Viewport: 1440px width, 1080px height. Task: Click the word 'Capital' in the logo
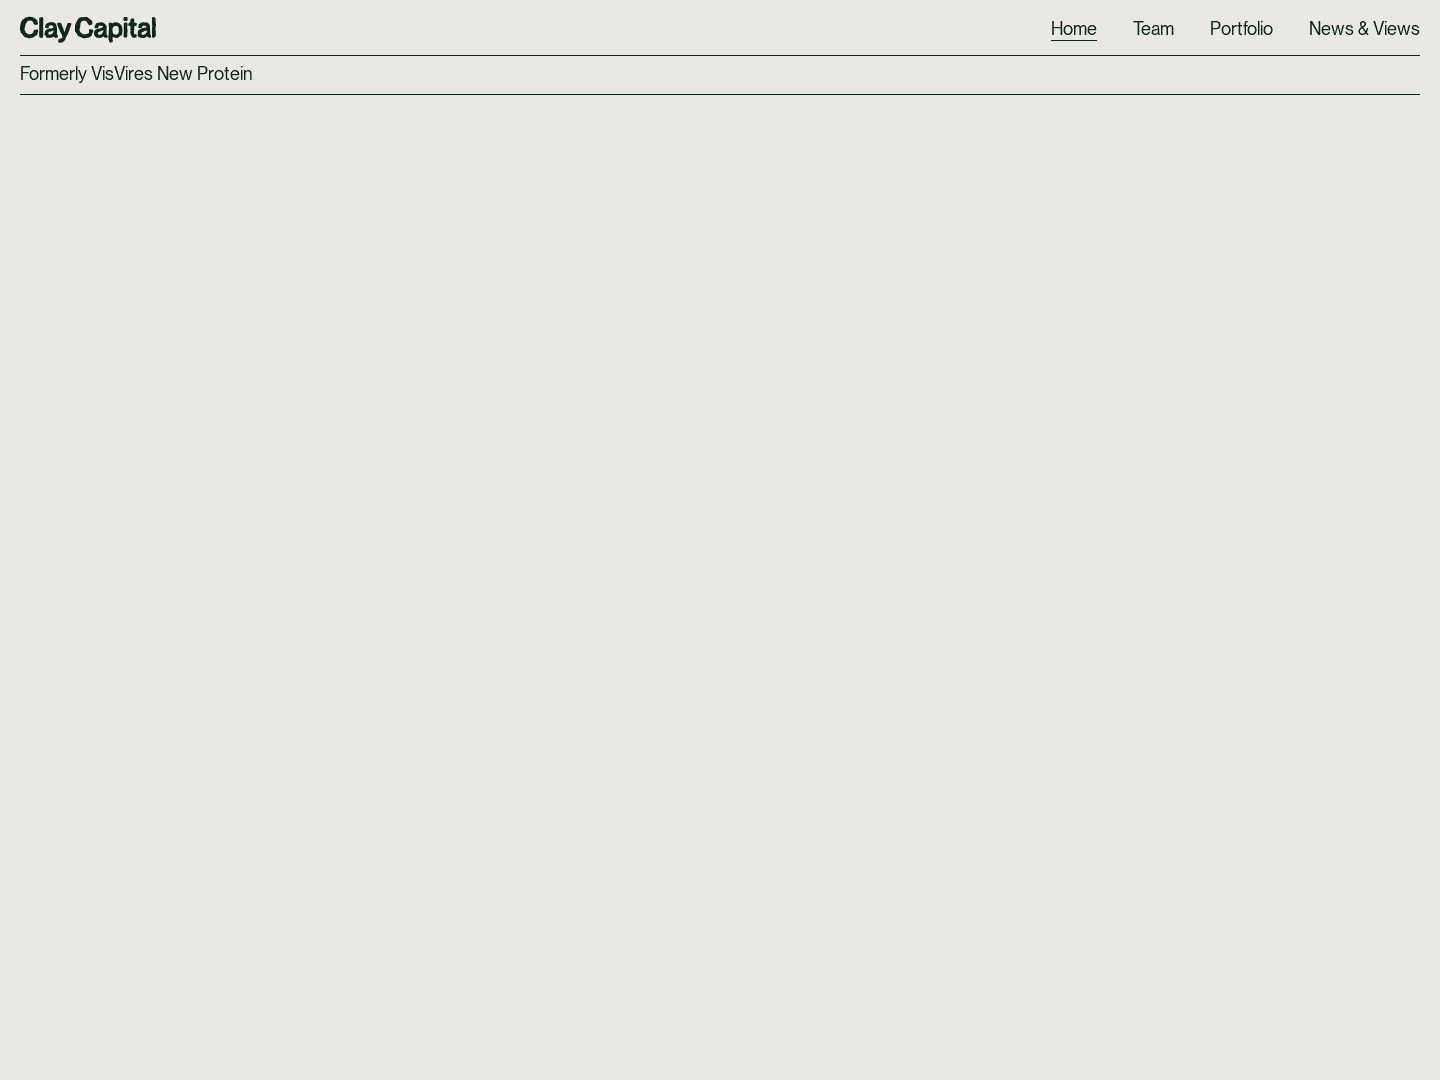point(115,29)
